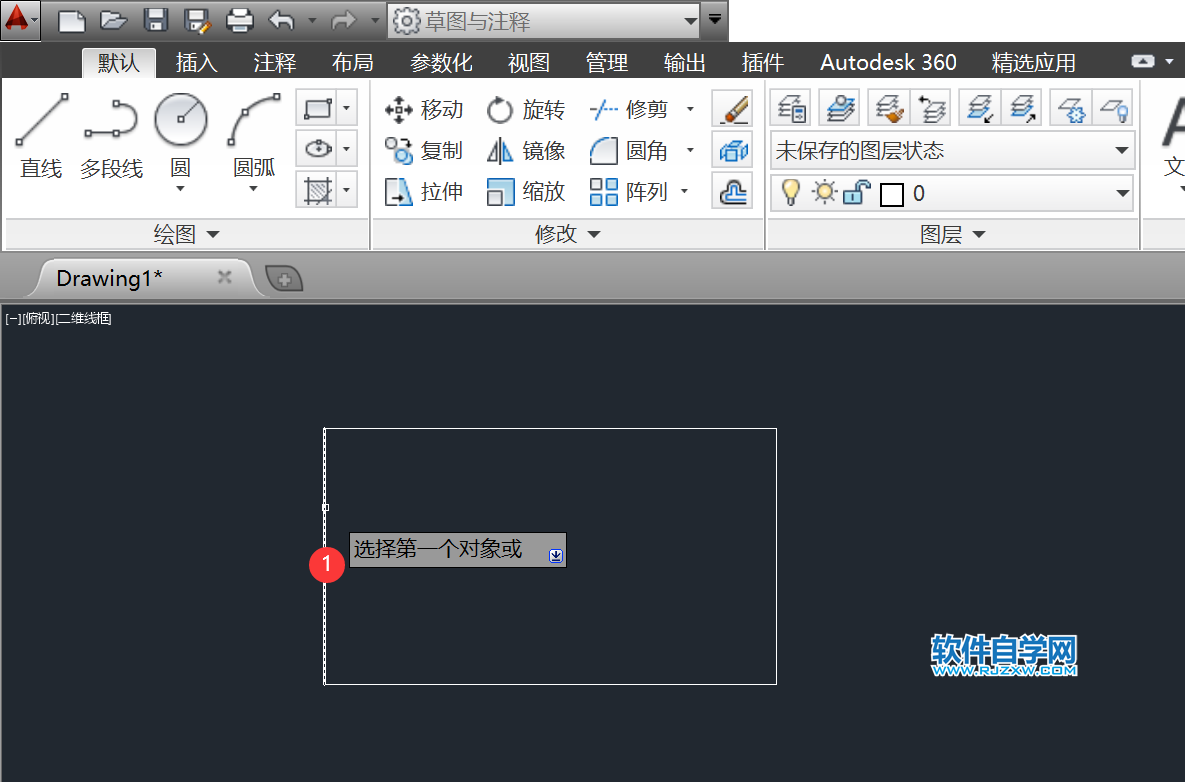Expand the 圆 circle options arrow
Image resolution: width=1185 pixels, height=782 pixels.
coord(180,189)
